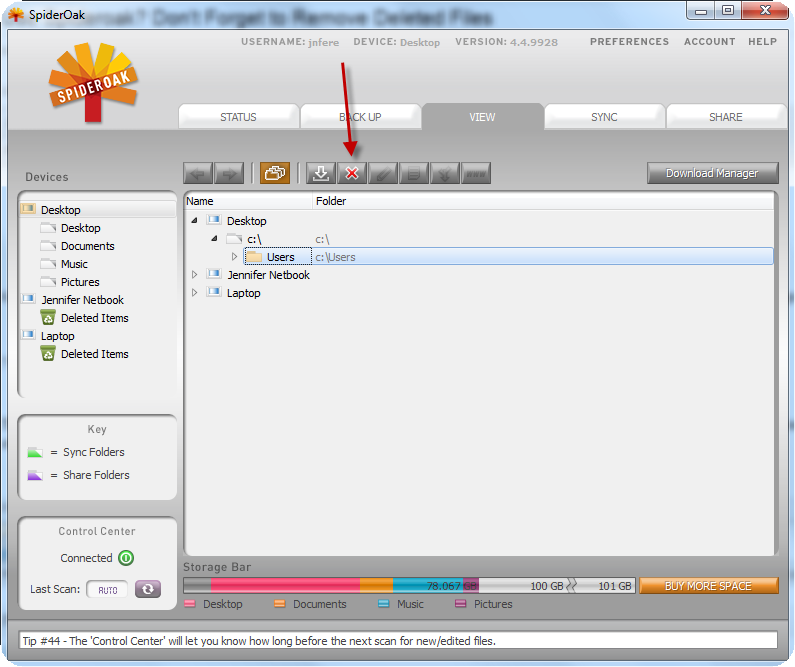The image size is (795, 667).
Task: Click the download icon in toolbar
Action: point(321,173)
